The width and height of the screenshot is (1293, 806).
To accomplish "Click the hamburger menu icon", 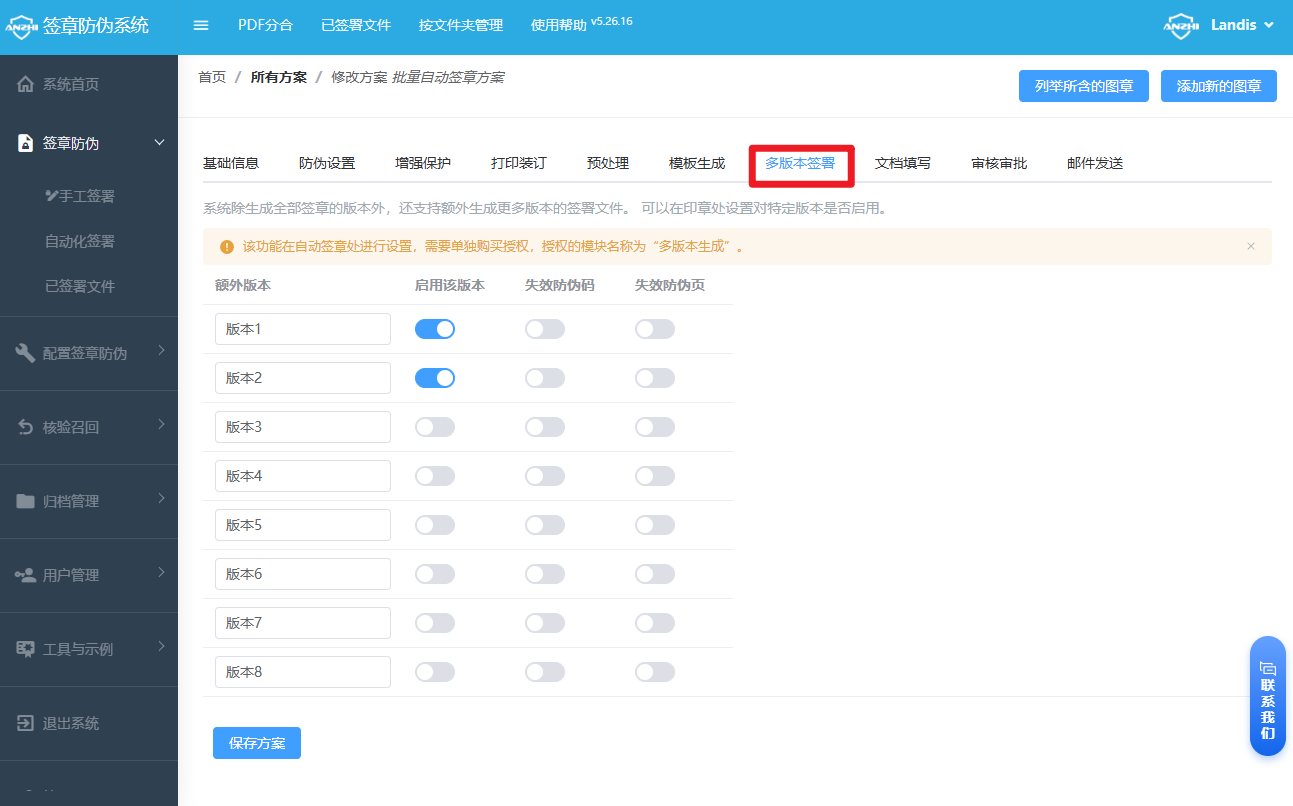I will [200, 25].
